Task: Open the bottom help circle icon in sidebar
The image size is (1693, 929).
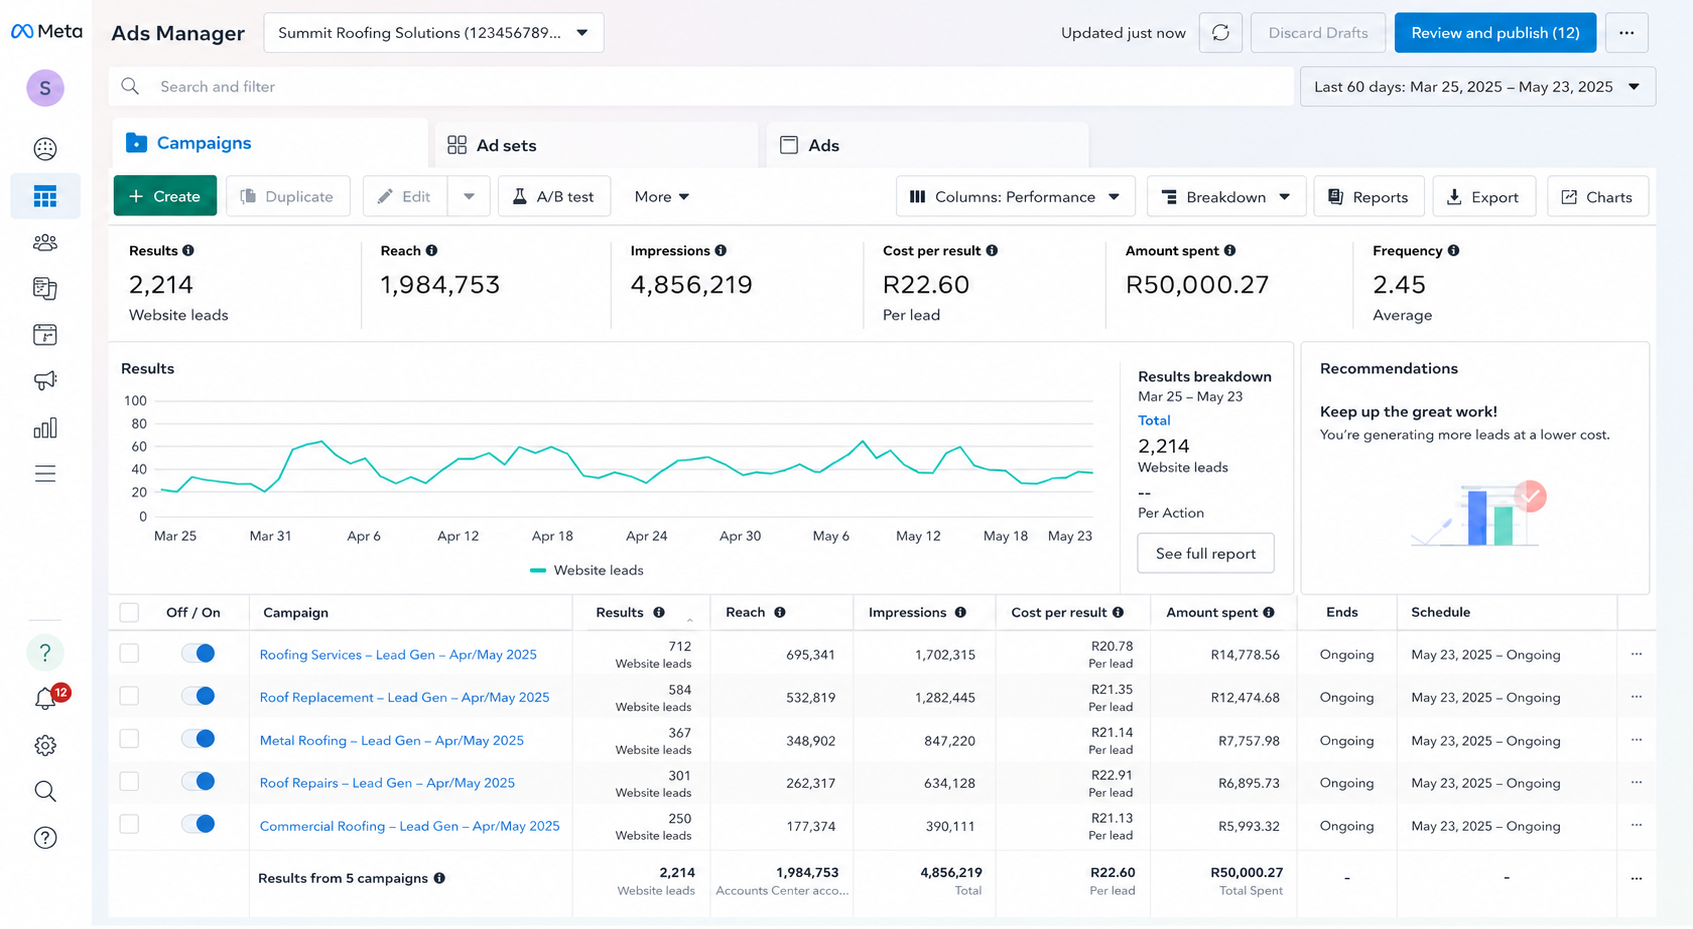Action: (45, 838)
